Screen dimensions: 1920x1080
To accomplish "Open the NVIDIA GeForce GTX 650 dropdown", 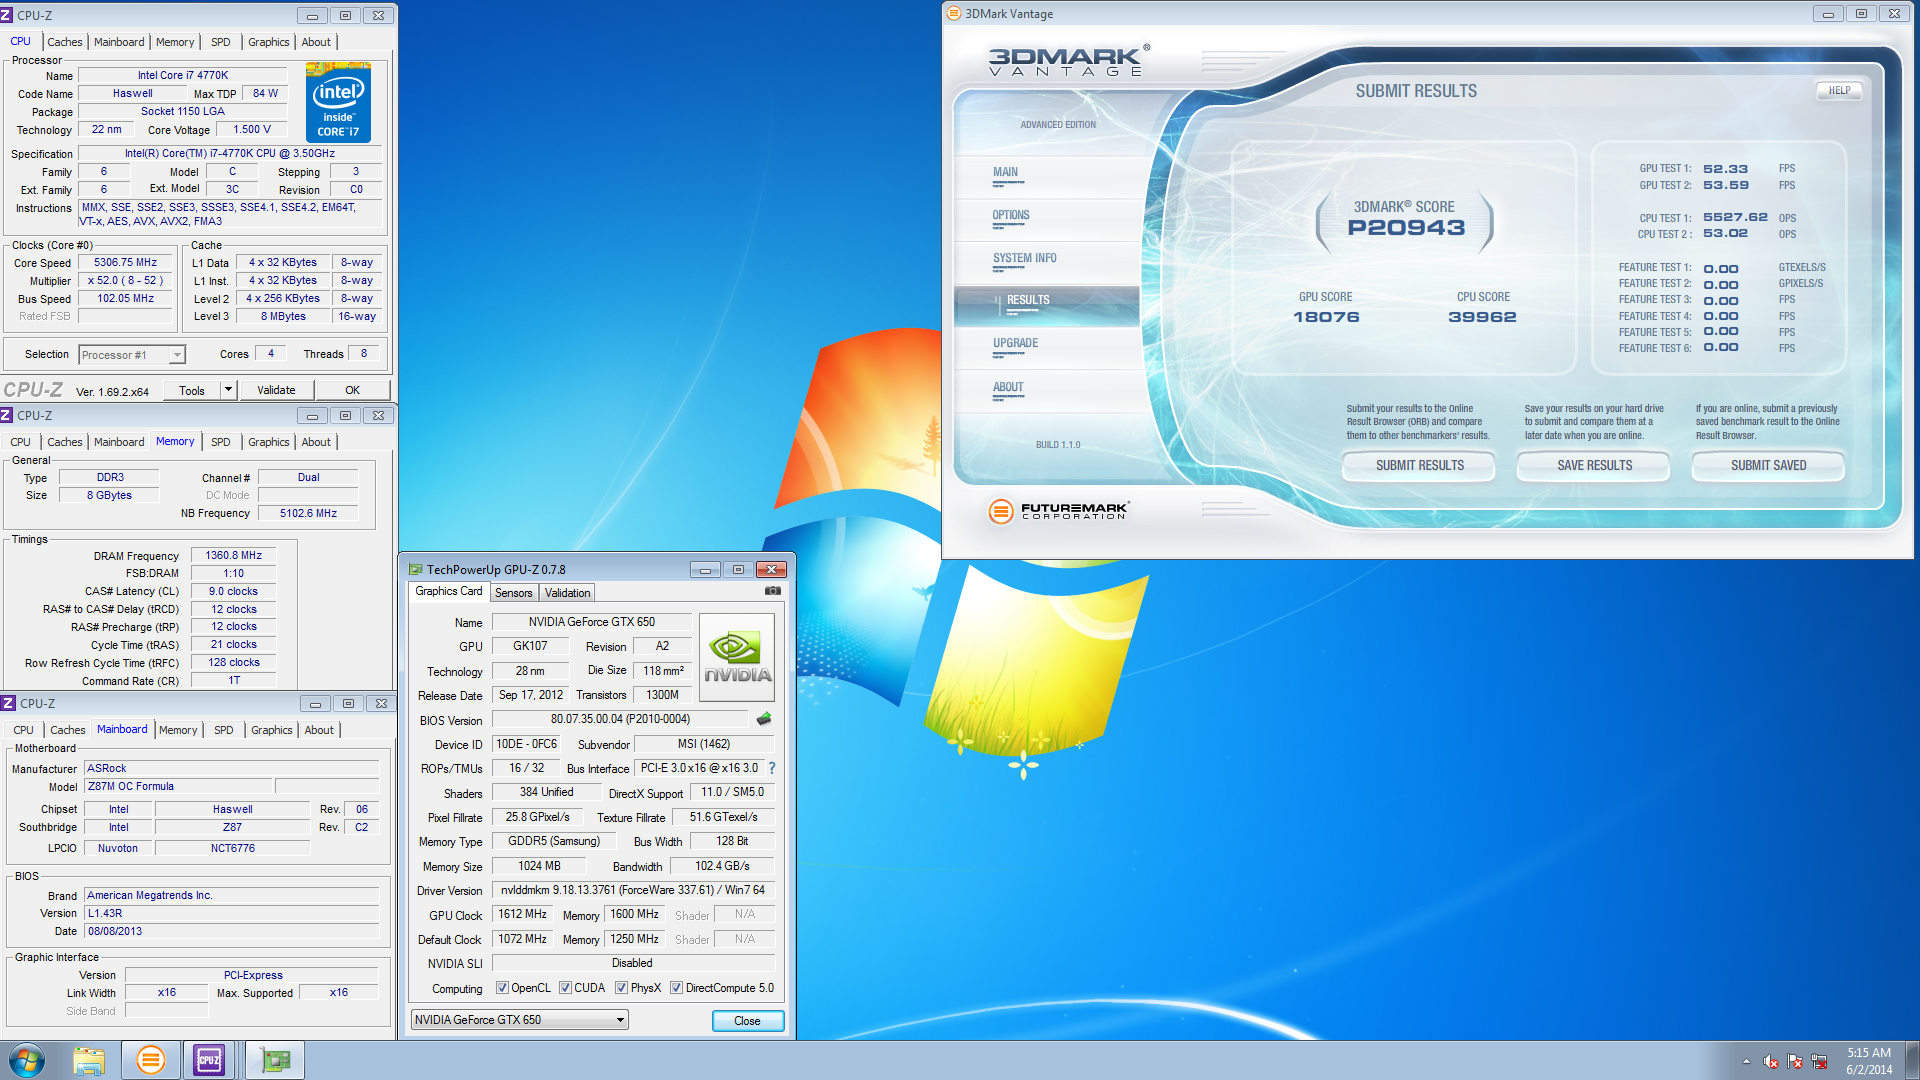I will (x=519, y=1020).
